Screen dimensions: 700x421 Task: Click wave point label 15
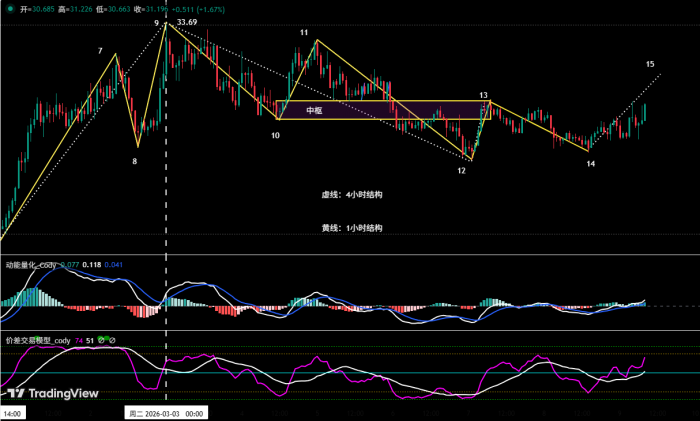[x=650, y=64]
